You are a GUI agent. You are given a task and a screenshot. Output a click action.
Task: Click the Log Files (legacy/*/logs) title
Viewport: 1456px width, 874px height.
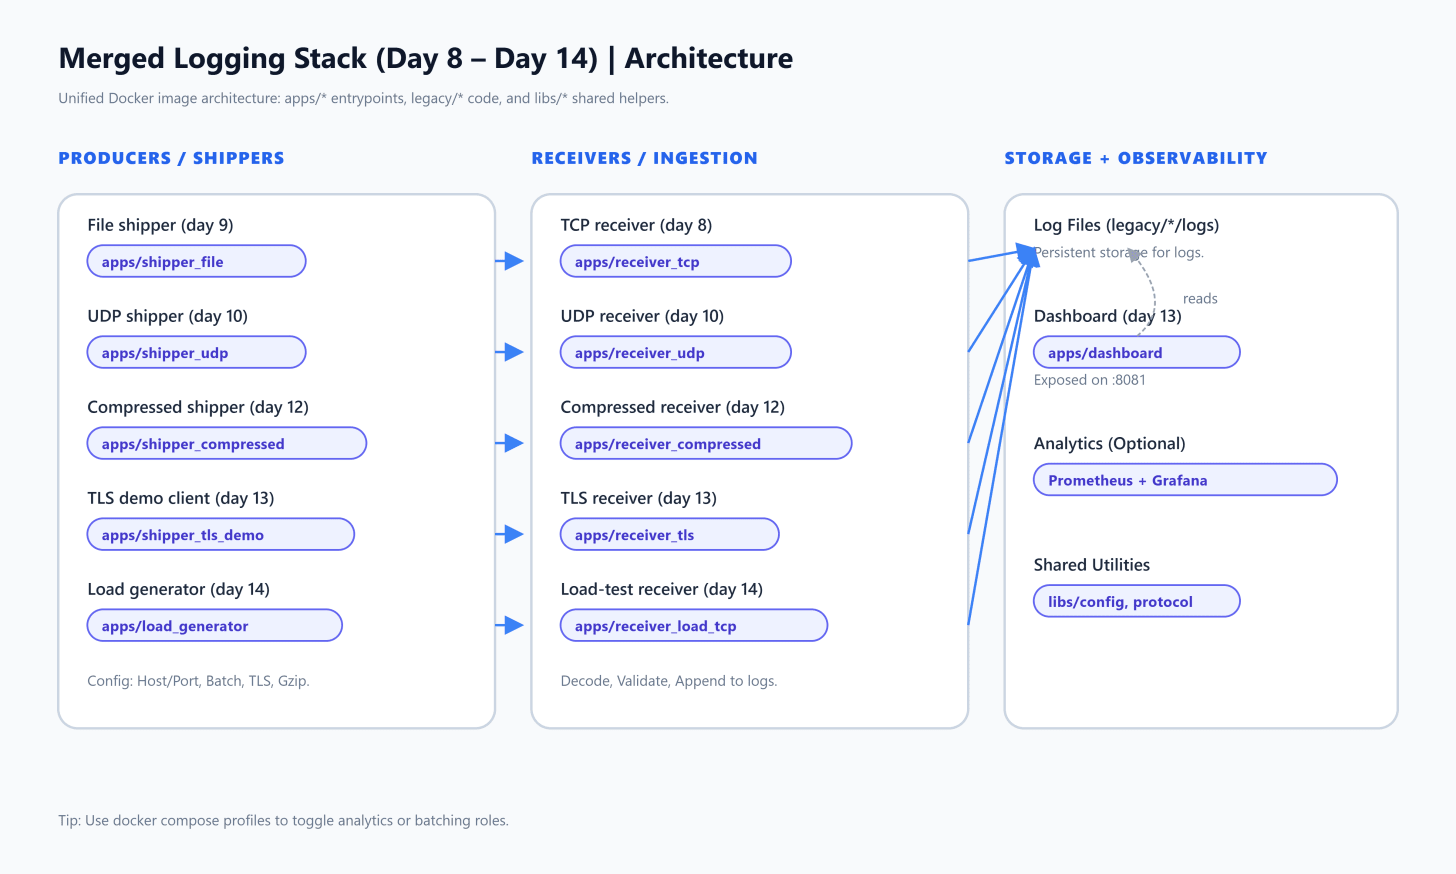coord(1126,225)
